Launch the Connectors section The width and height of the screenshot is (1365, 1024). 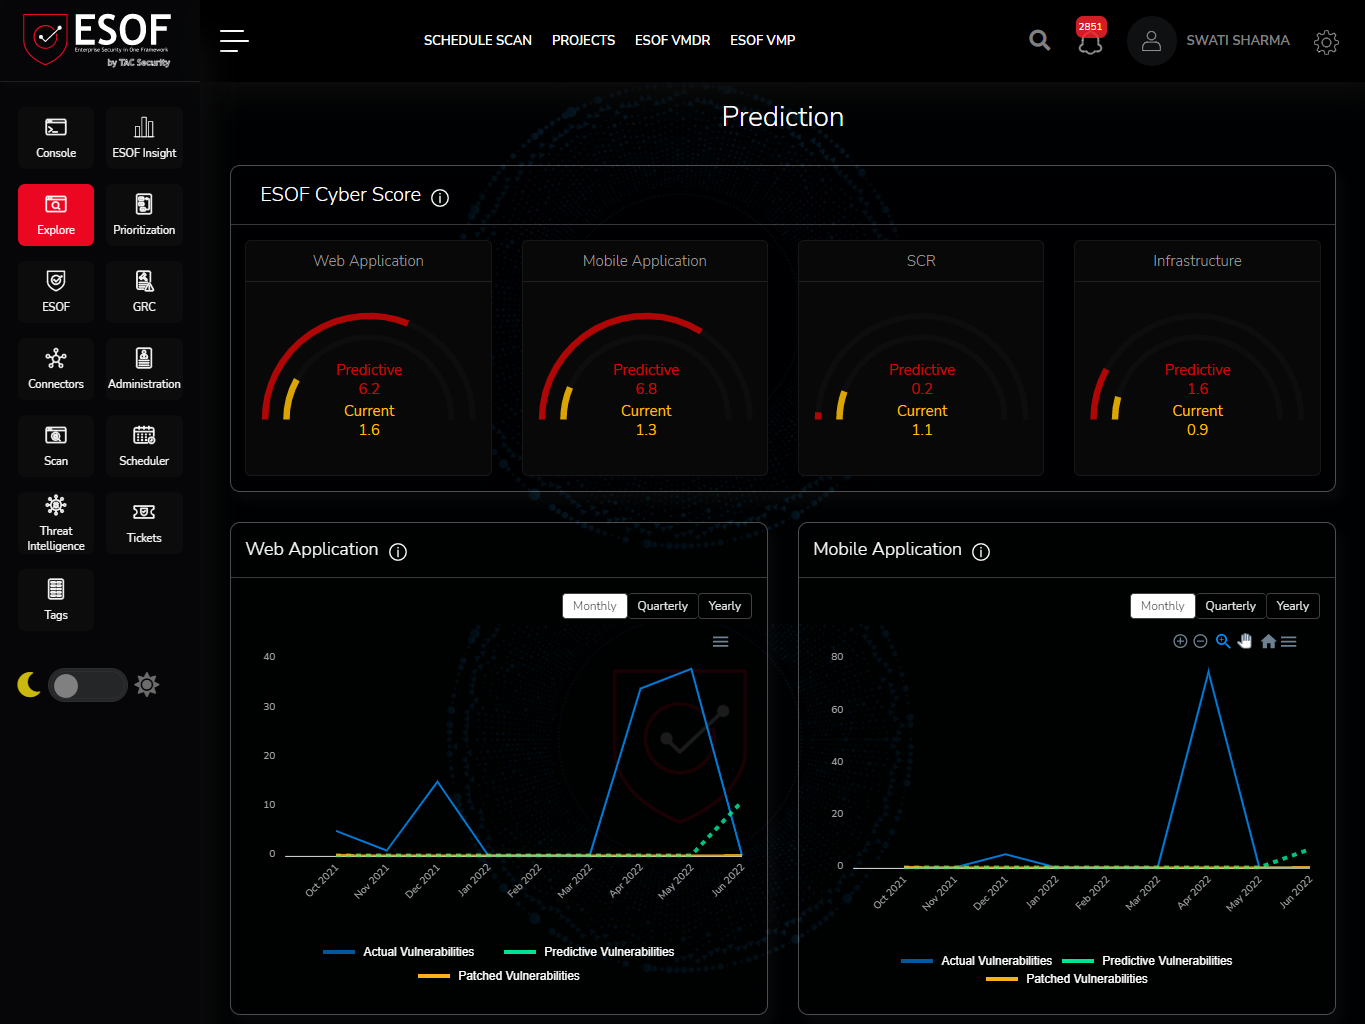click(55, 368)
